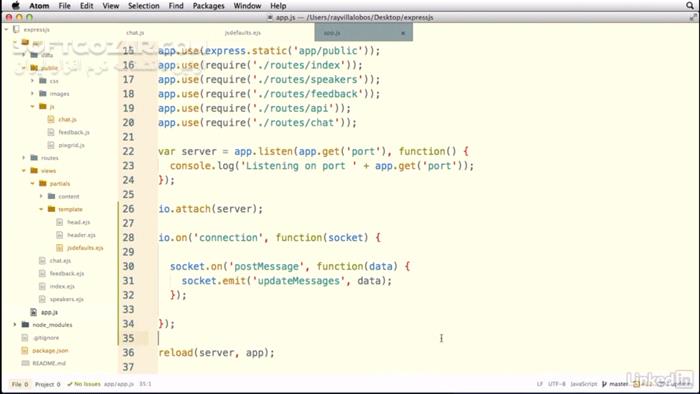The width and height of the screenshot is (700, 394).
Task: Collapse the partials folder arrow
Action: [x=32, y=183]
